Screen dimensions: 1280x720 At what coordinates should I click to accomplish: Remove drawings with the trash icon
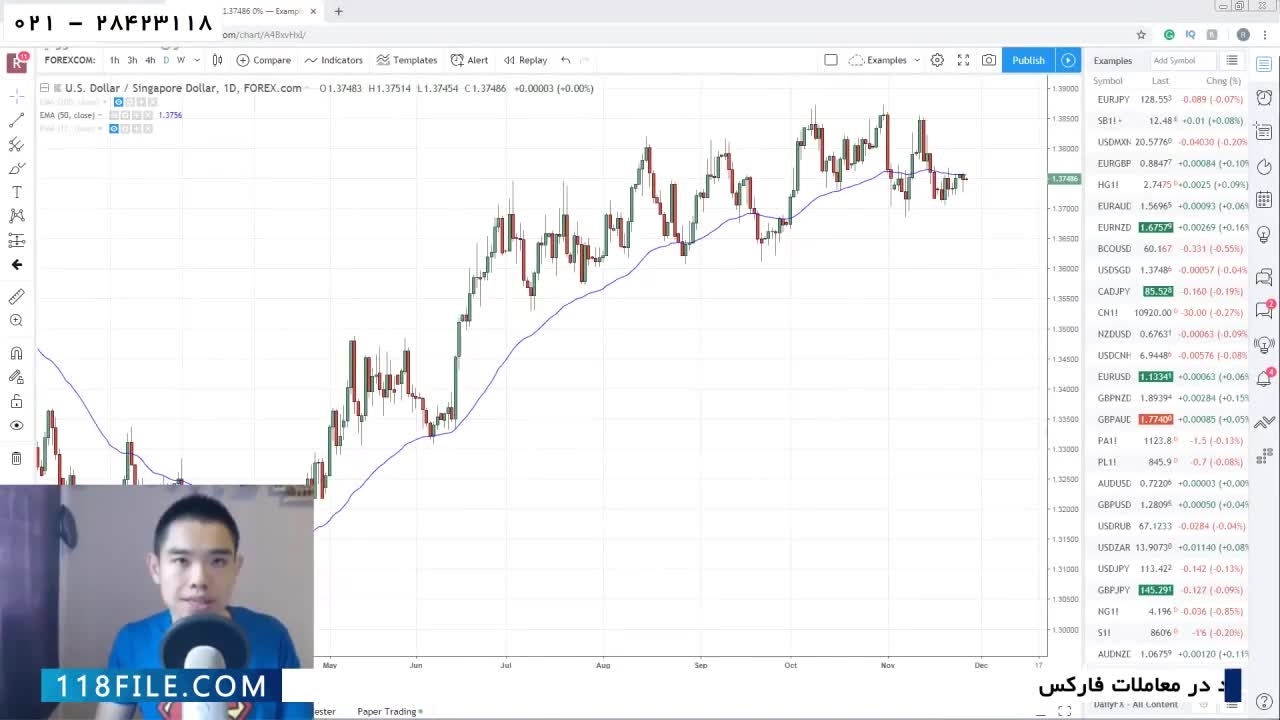click(x=17, y=458)
